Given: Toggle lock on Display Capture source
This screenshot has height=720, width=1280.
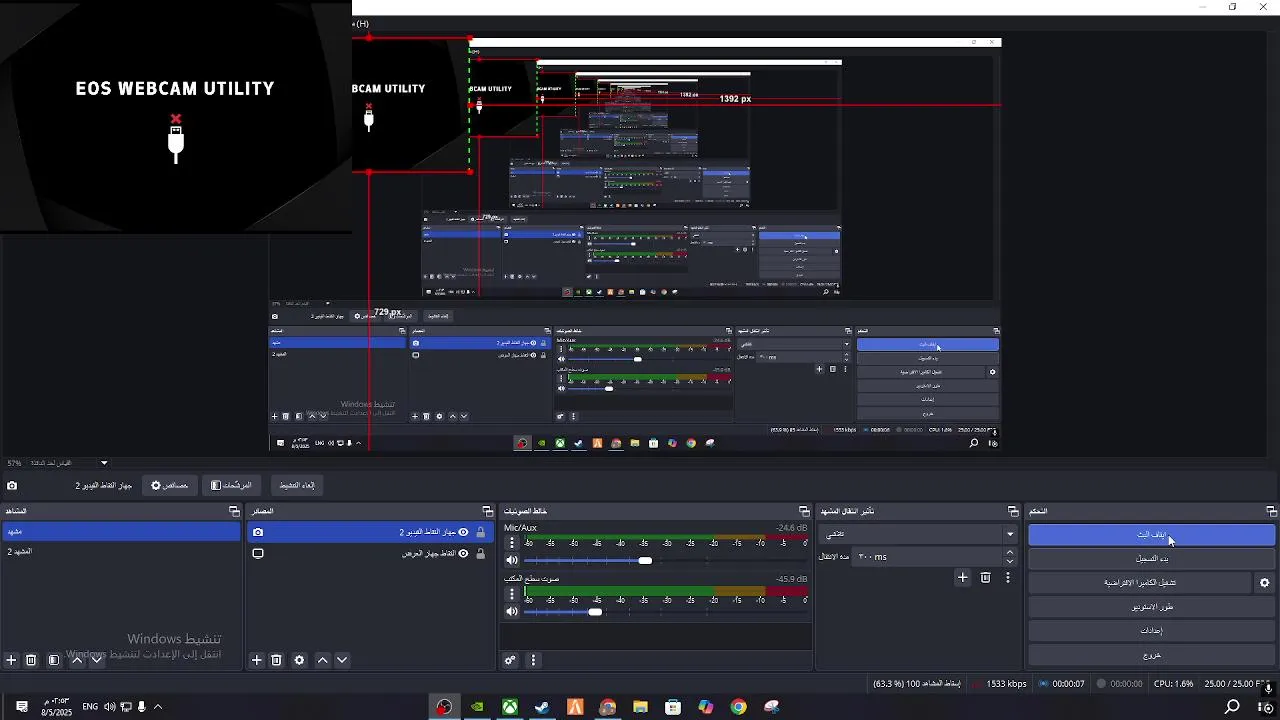Looking at the screenshot, I should (481, 553).
